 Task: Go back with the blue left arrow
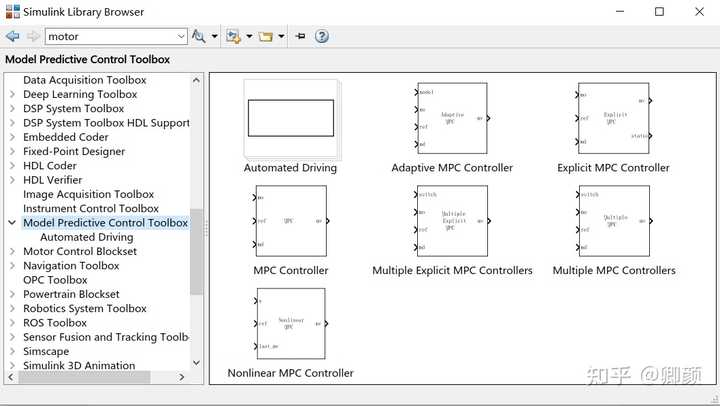pos(12,36)
